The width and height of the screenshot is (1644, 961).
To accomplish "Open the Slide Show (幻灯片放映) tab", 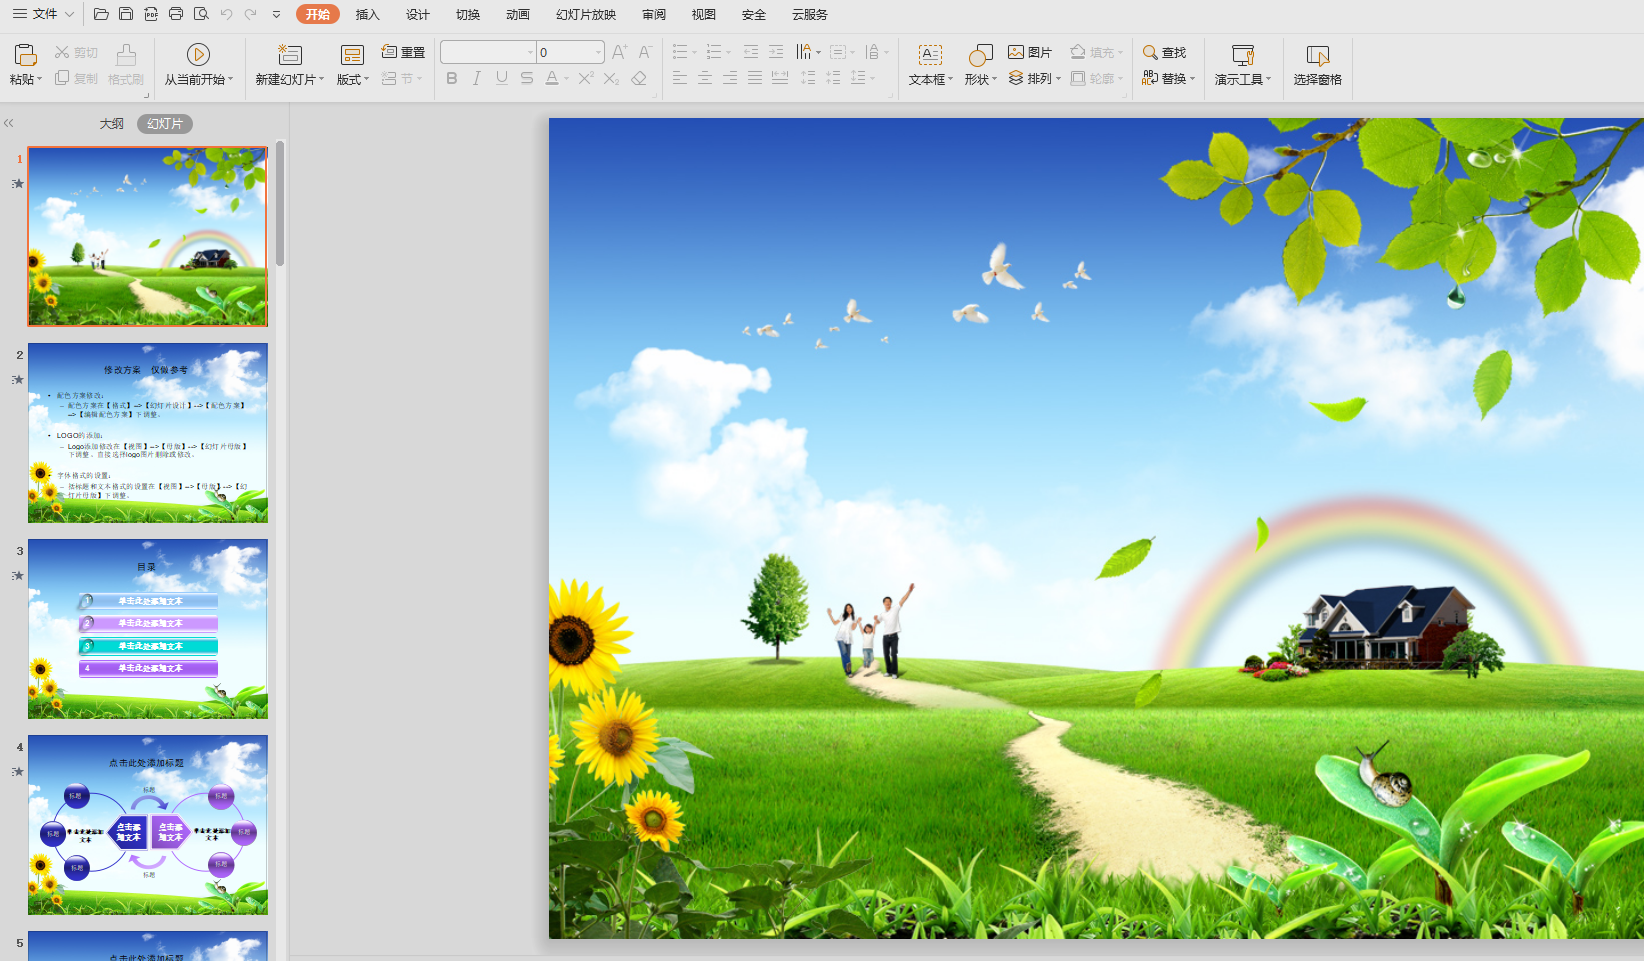I will [x=586, y=14].
